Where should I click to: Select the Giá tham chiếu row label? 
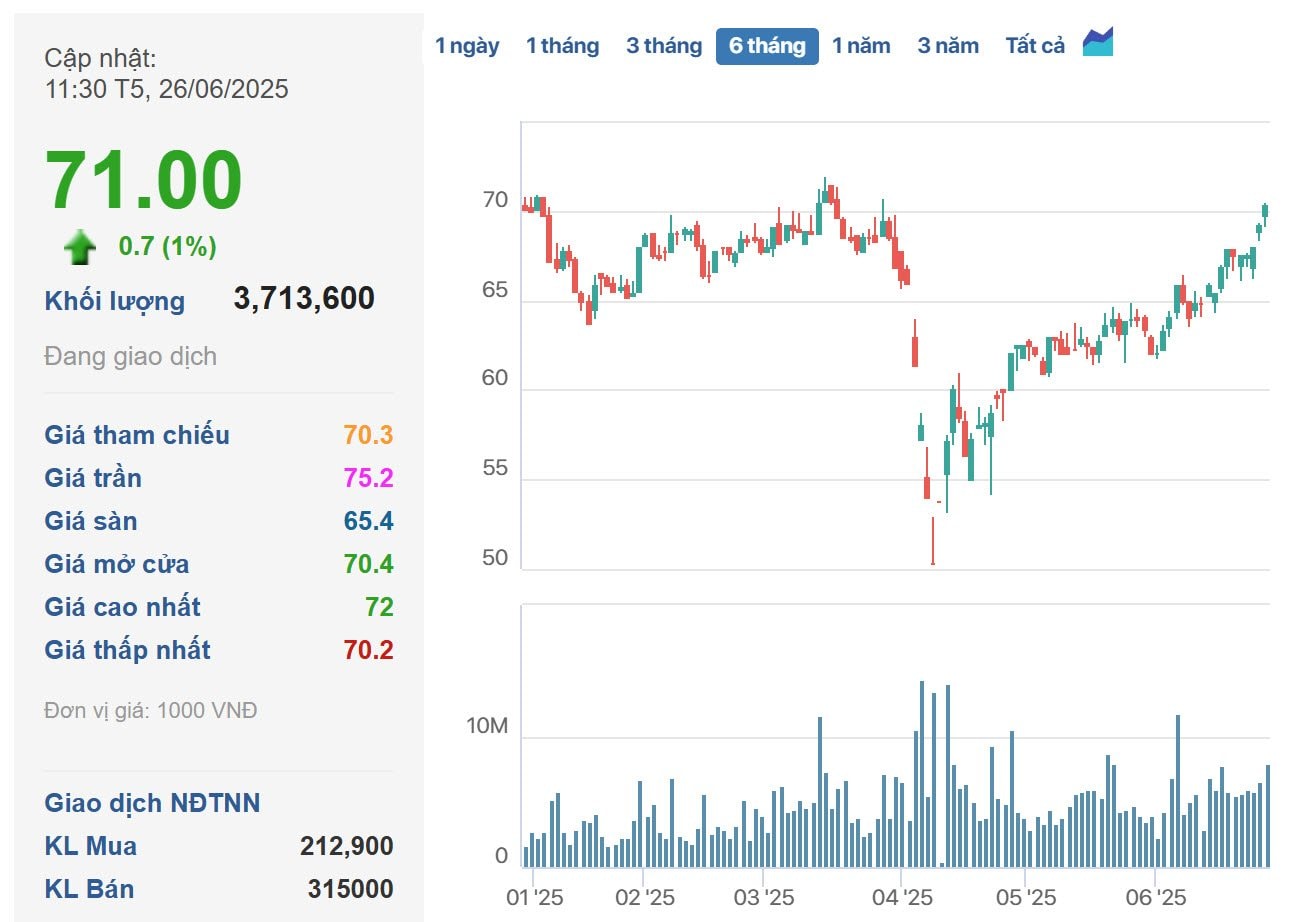click(x=137, y=435)
